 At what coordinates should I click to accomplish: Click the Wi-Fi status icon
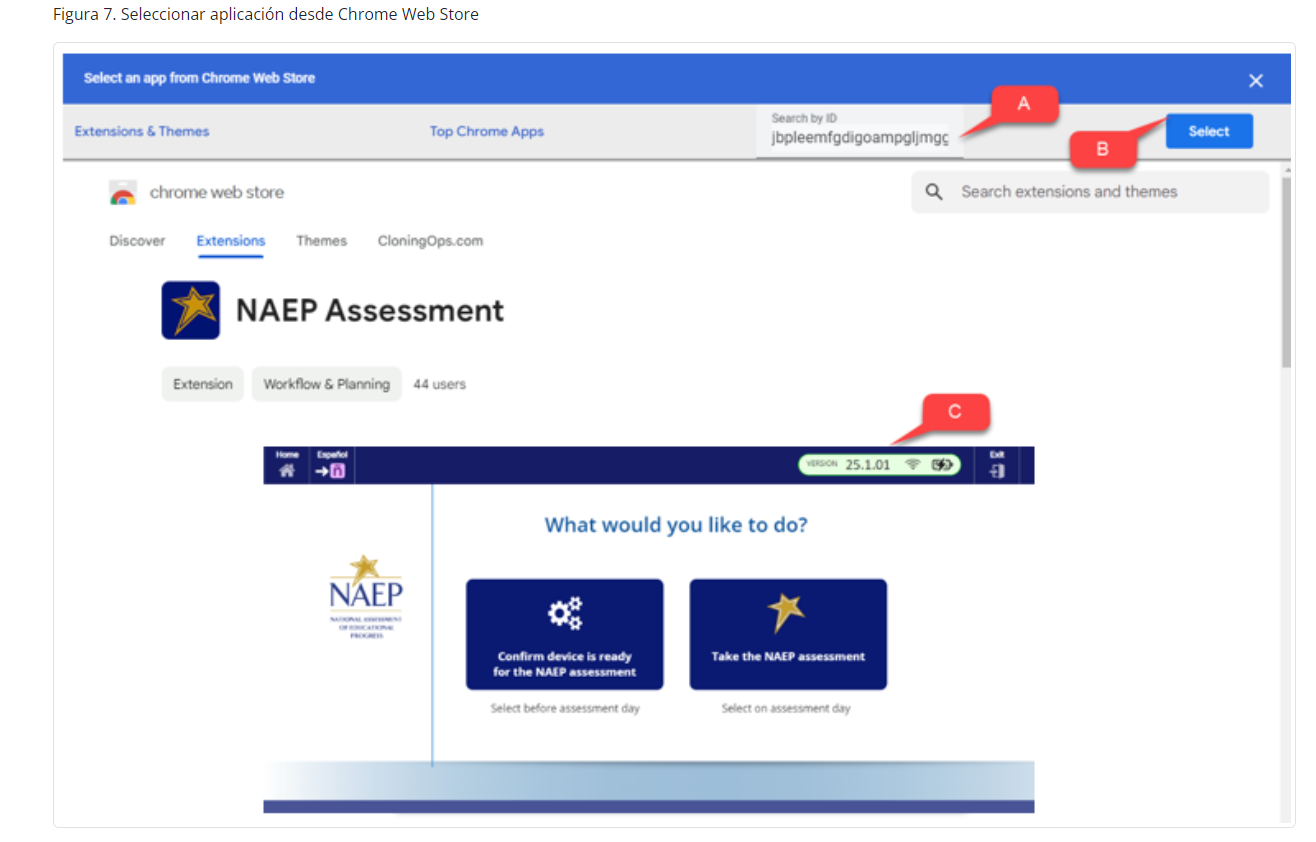[x=912, y=465]
